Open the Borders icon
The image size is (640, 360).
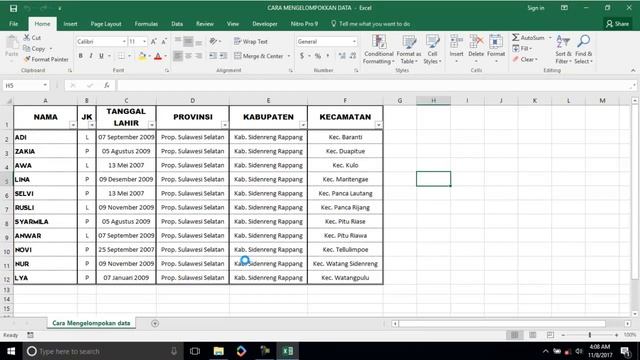point(121,56)
